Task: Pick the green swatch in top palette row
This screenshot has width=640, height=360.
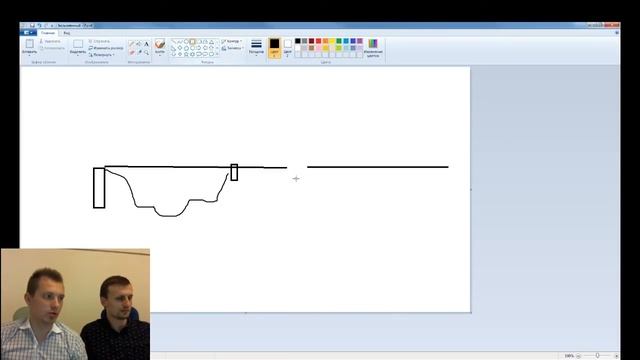Action: tap(339, 41)
